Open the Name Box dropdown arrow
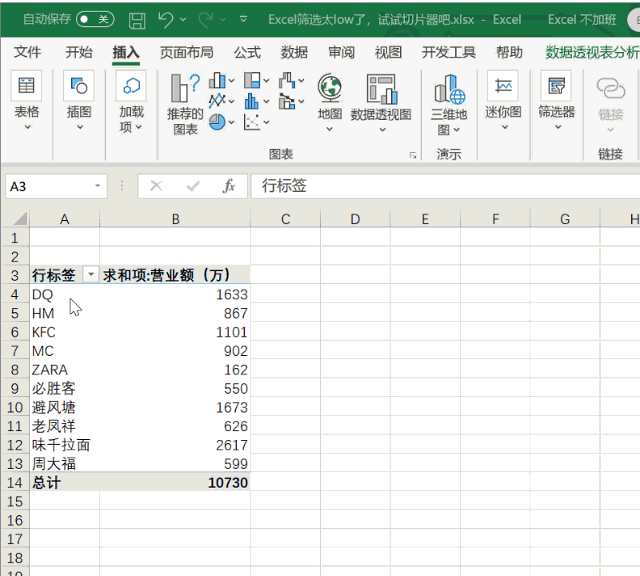 tap(98, 186)
